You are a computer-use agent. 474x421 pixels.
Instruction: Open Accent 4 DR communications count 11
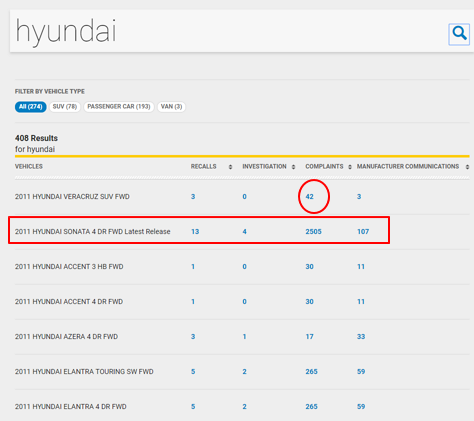pyautogui.click(x=361, y=302)
